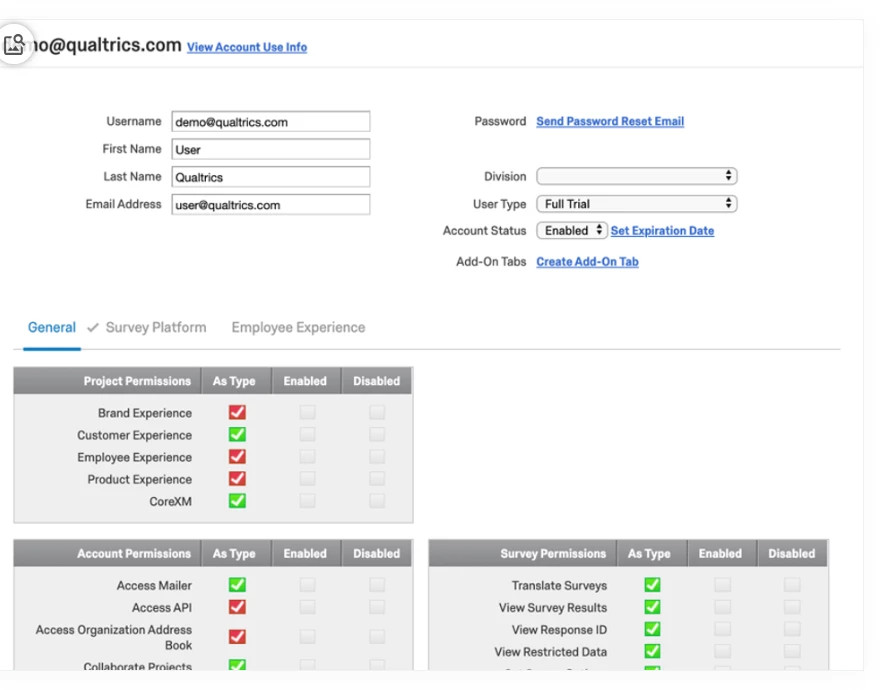Check Disabled for Translate Surveys
The image size is (884, 690).
point(792,585)
